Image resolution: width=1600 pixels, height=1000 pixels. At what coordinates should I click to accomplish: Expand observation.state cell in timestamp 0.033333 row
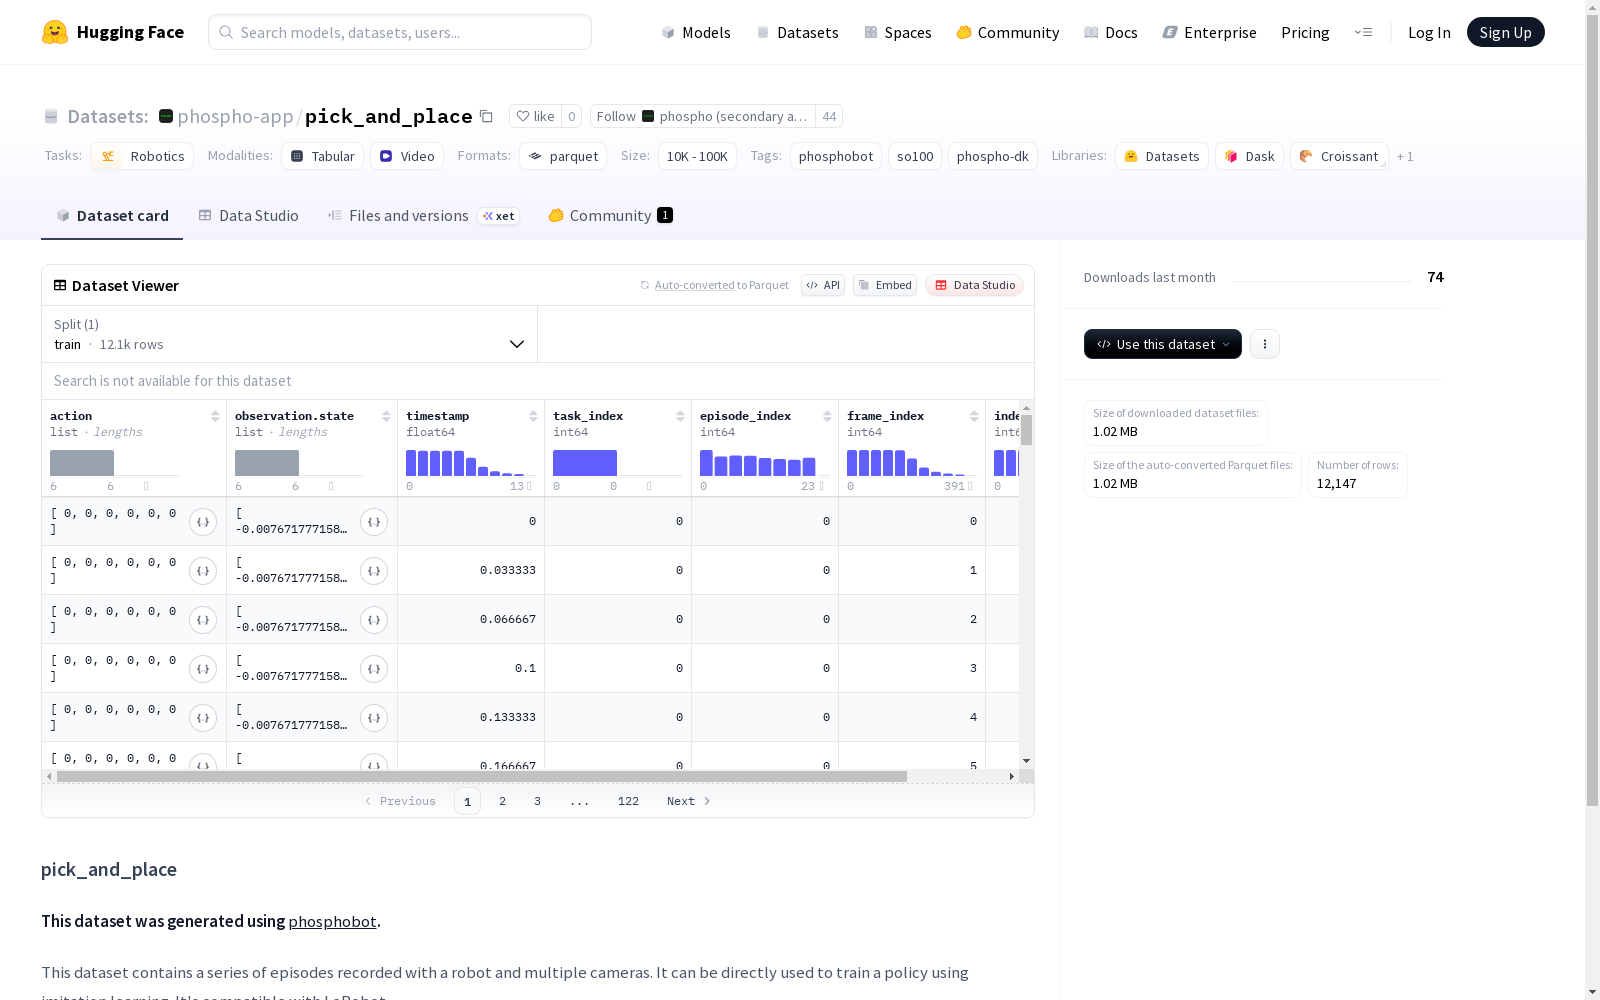click(x=374, y=571)
